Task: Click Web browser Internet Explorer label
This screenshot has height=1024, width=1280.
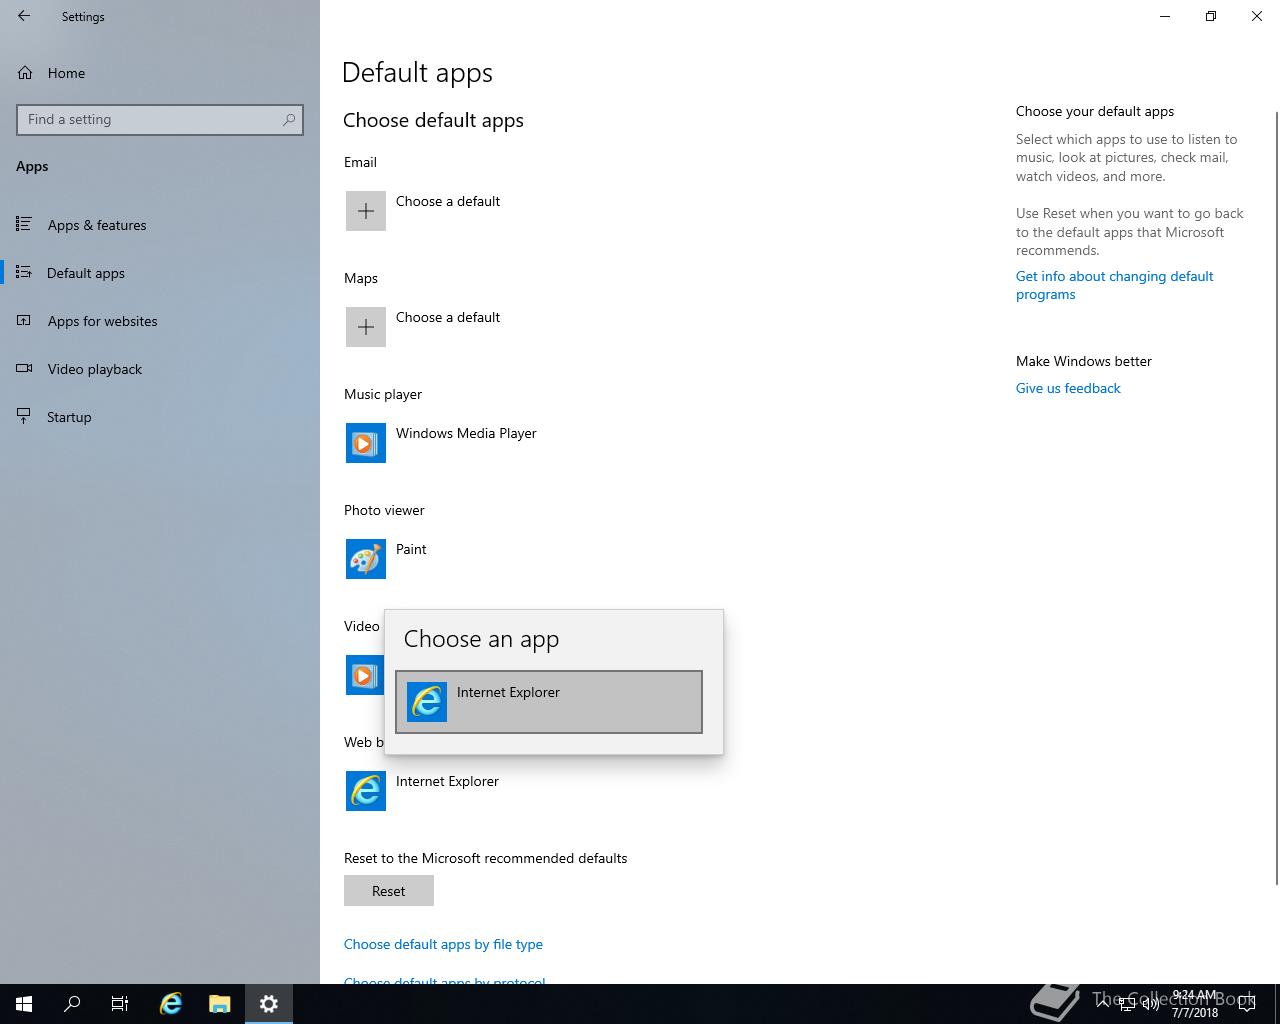Action: [x=447, y=781]
